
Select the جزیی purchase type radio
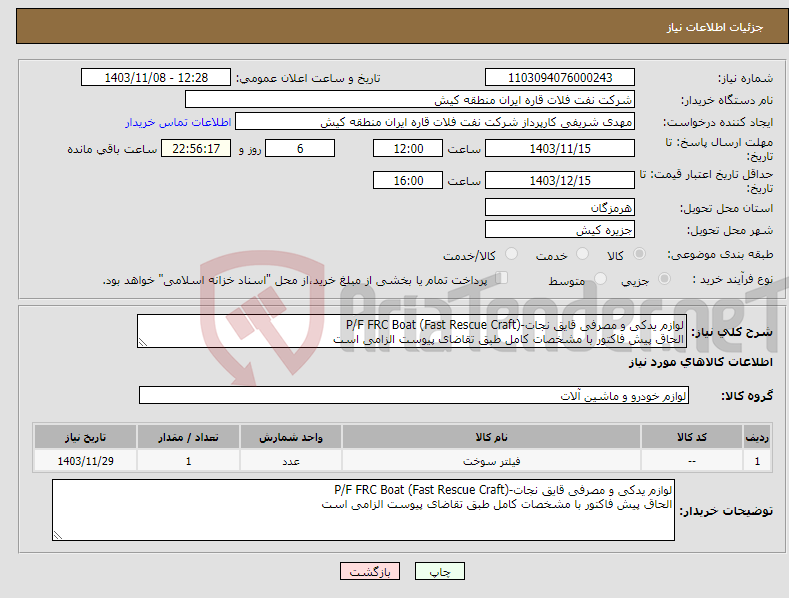pos(664,279)
